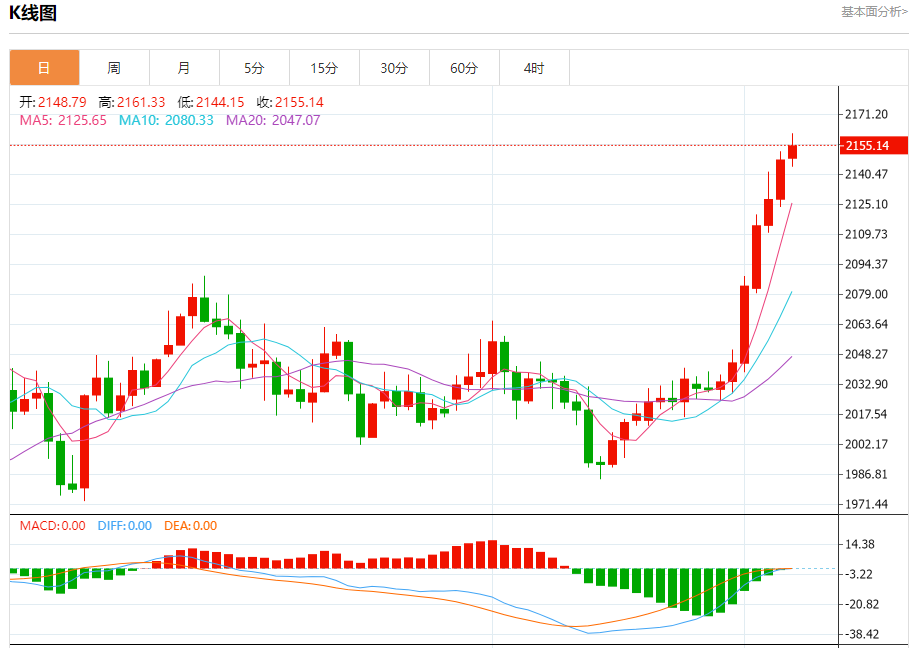Open the 5分 interval tab
917x648 pixels.
point(254,68)
